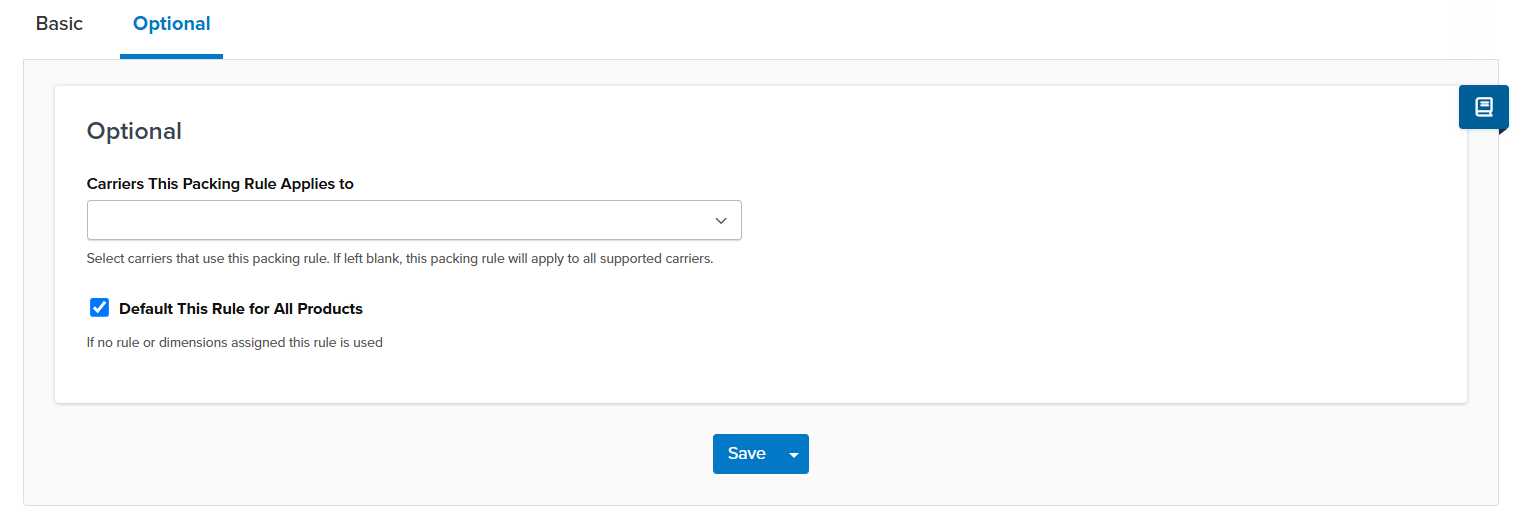Uncheck Default This Rule for All Products
Screen dimensions: 1513x518
tap(99, 308)
